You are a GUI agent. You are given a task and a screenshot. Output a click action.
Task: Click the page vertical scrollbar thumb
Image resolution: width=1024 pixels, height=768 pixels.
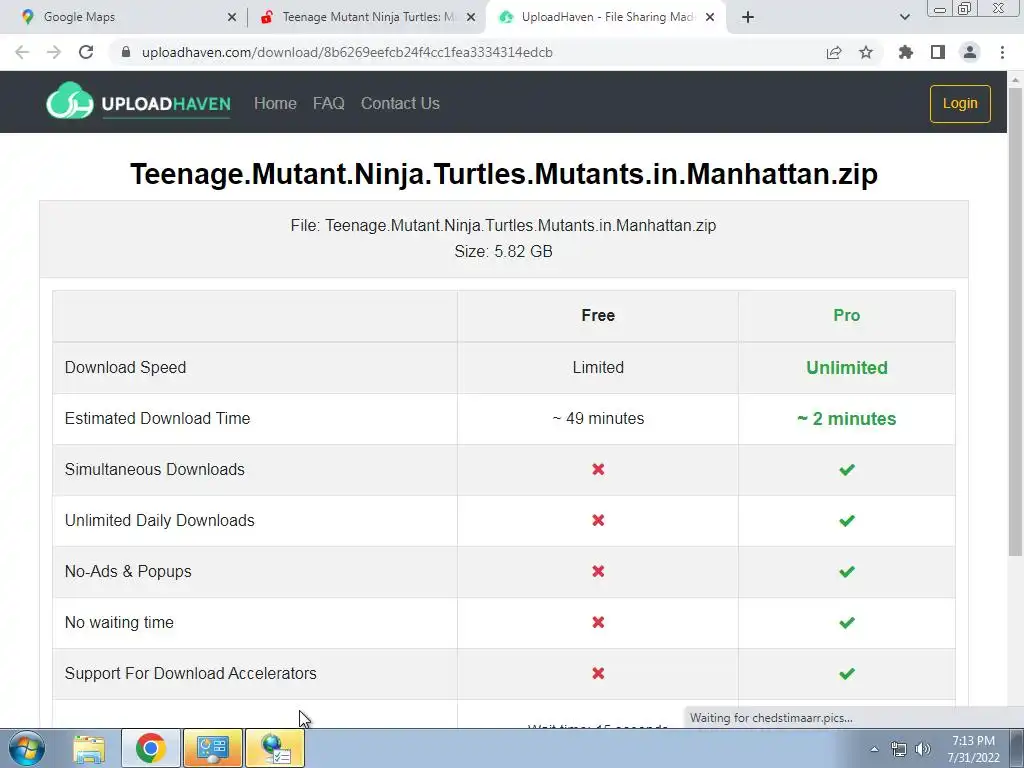pyautogui.click(x=1015, y=320)
